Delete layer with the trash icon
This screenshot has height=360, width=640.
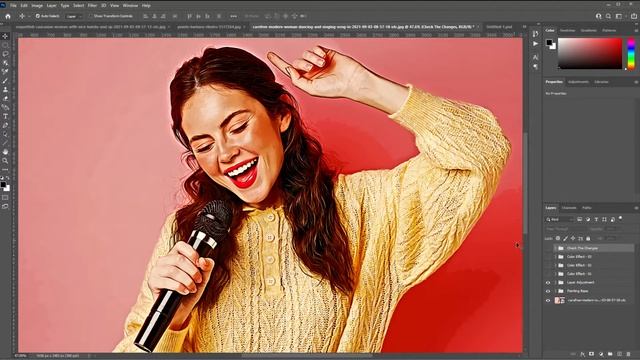click(629, 354)
